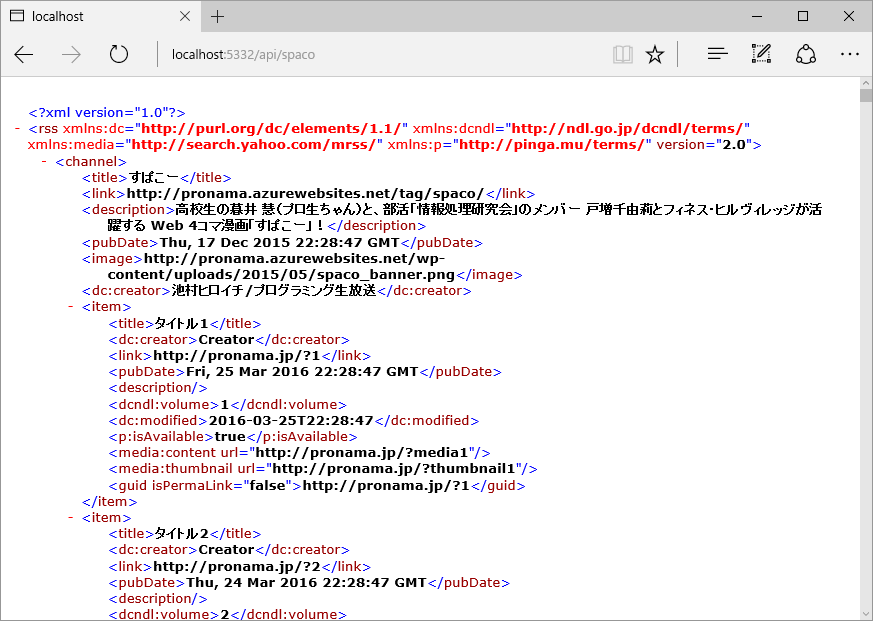Click the scrollbar down arrow
Screen dimensions: 873x621
(865, 612)
